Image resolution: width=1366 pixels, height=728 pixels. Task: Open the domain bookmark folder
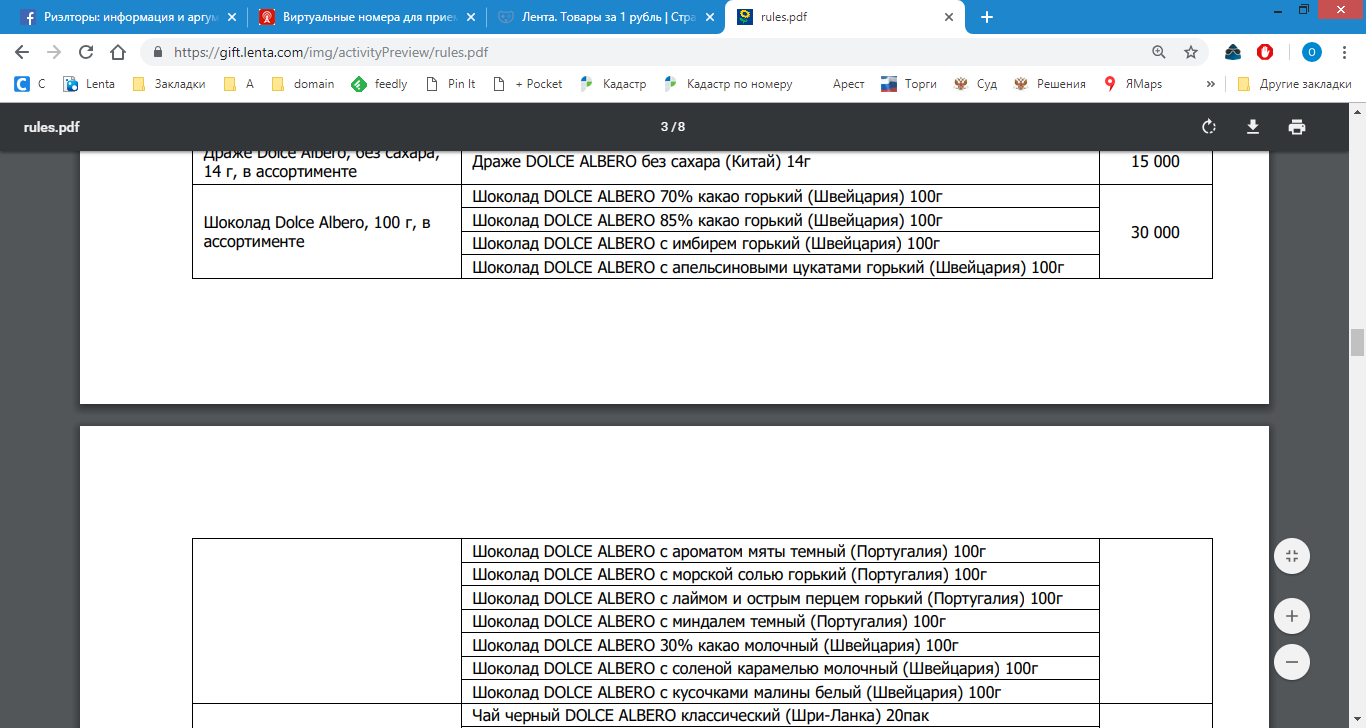(303, 84)
